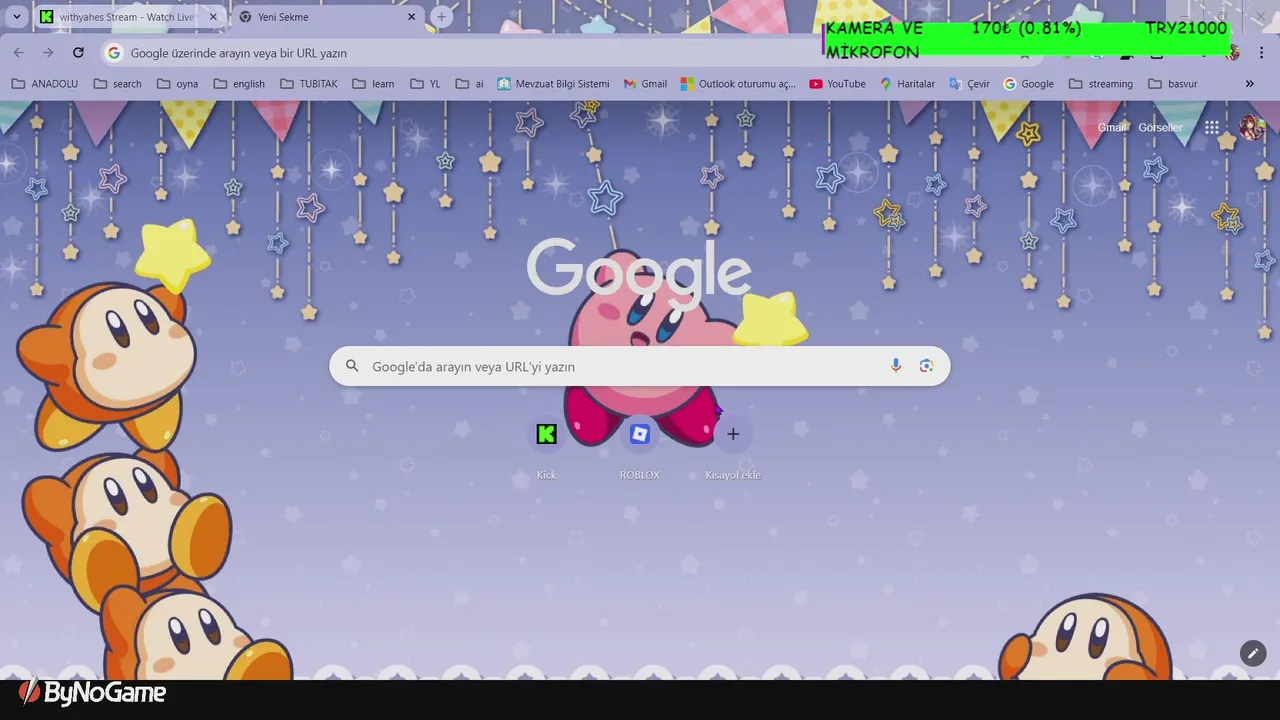Viewport: 1280px width, 720px height.
Task: Open the ANADOLU bookmark folder
Action: [x=45, y=84]
